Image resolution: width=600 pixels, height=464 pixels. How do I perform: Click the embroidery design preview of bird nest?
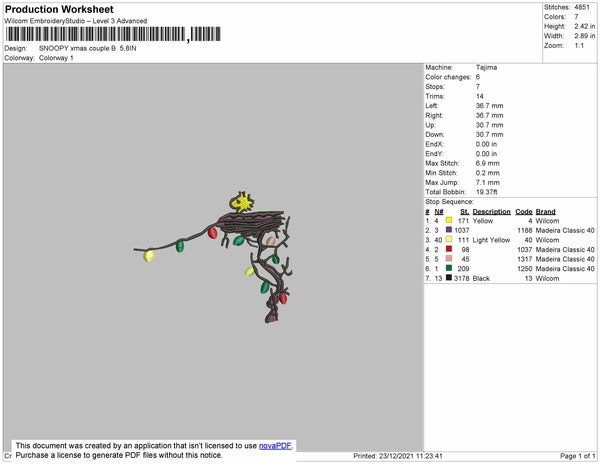coord(214,257)
